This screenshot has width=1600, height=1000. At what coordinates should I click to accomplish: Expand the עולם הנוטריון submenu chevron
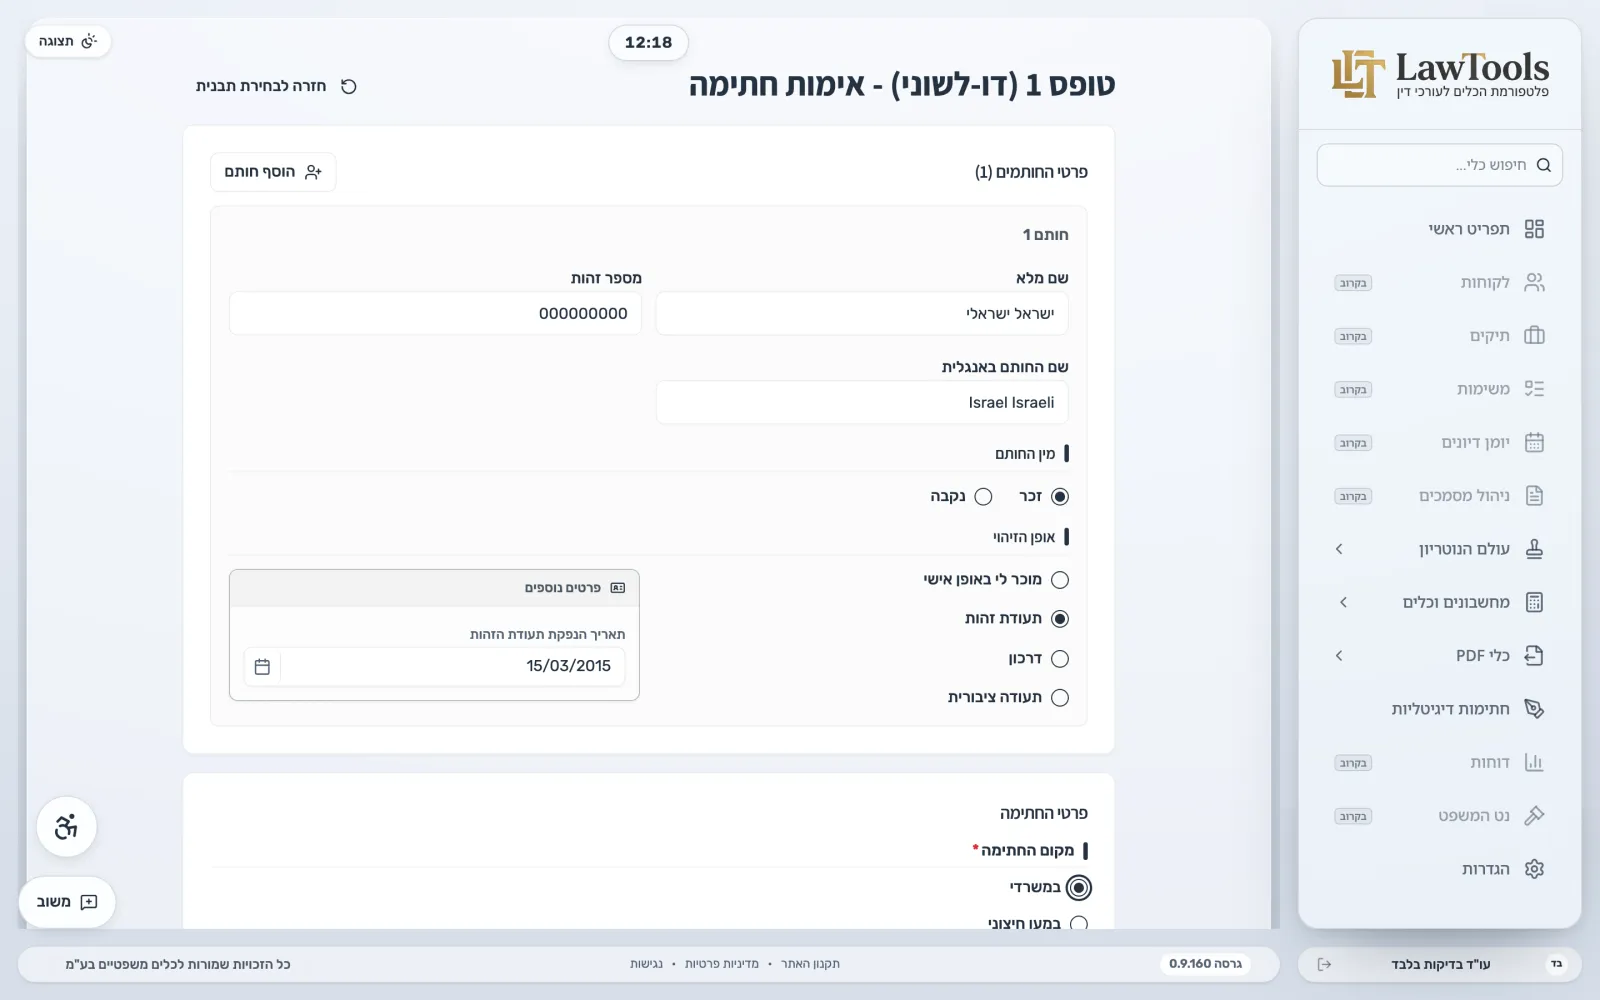(1339, 549)
